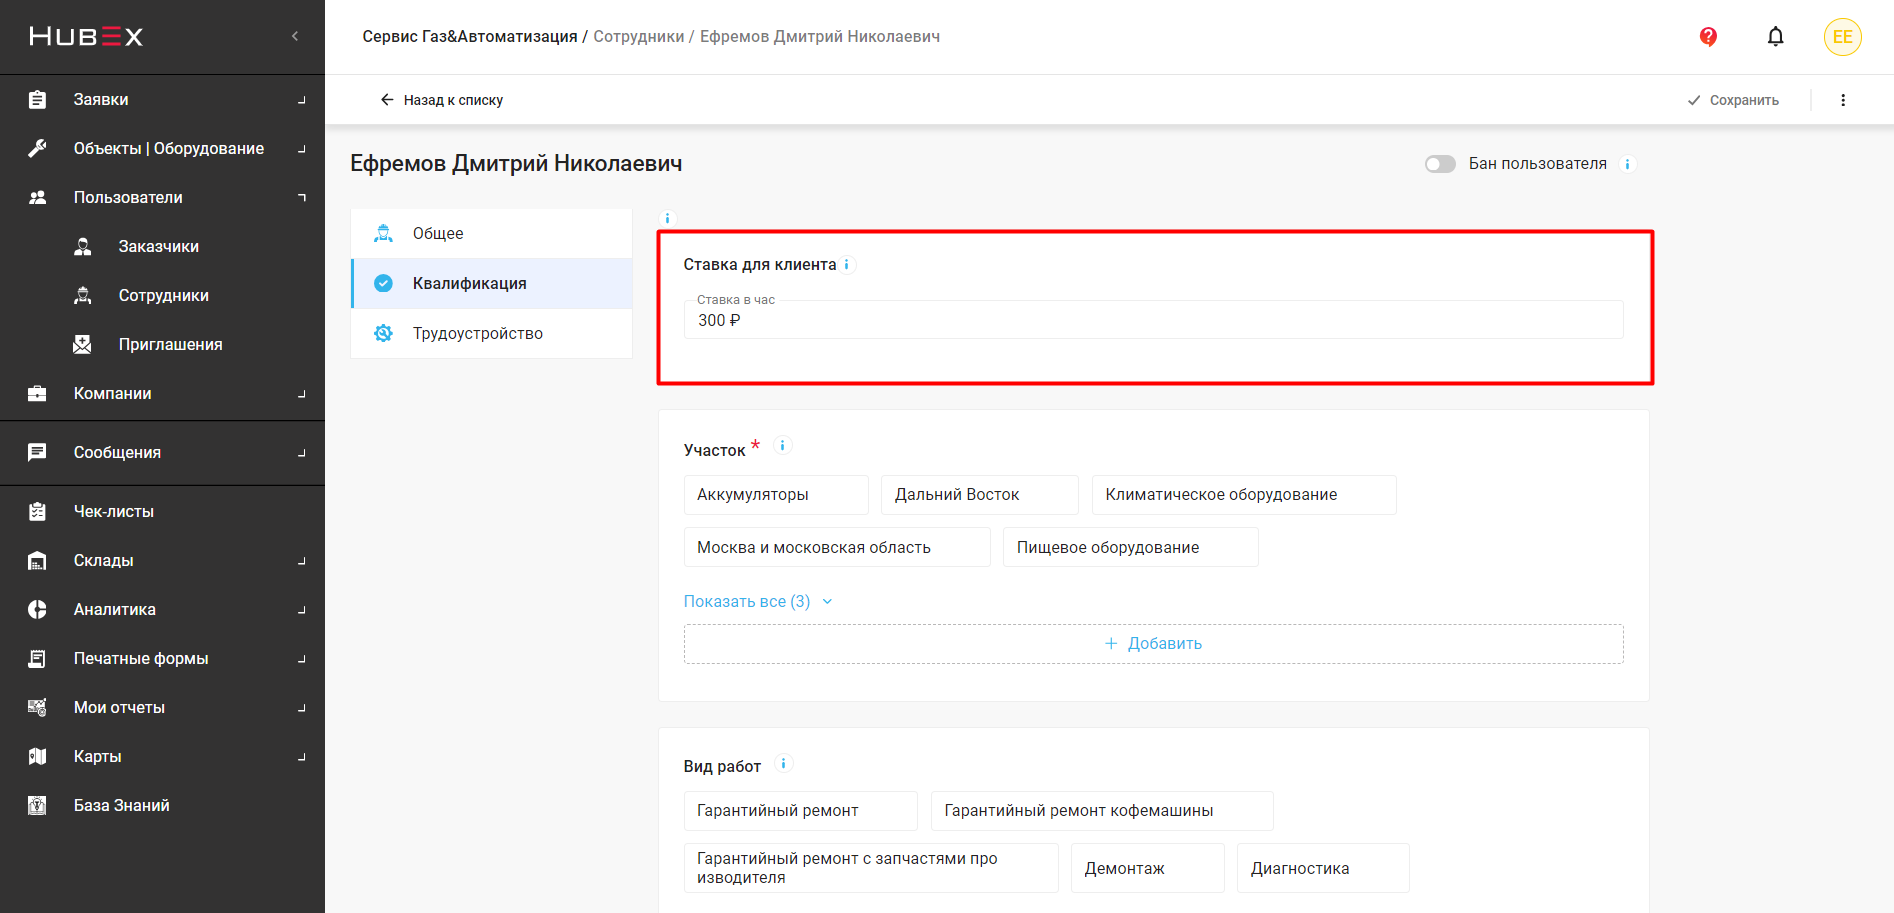Click info icon beside Вид работ heading
The width and height of the screenshot is (1894, 913).
(784, 764)
